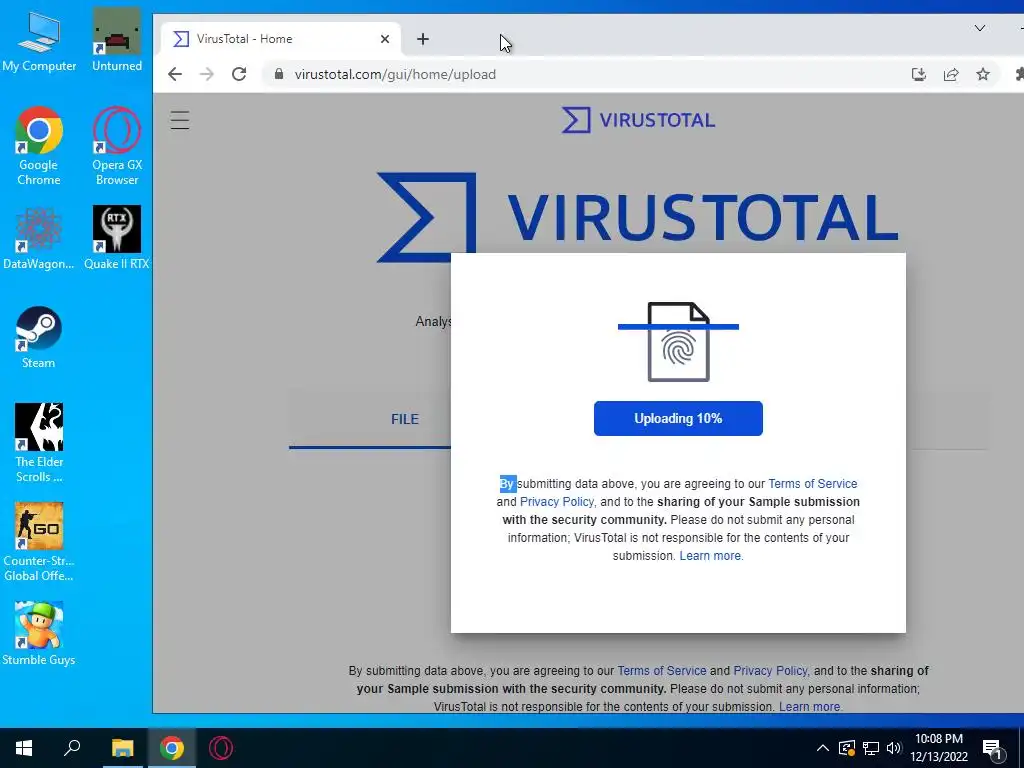Open Privacy Policy link in dialog
This screenshot has height=768, width=1024.
click(556, 502)
